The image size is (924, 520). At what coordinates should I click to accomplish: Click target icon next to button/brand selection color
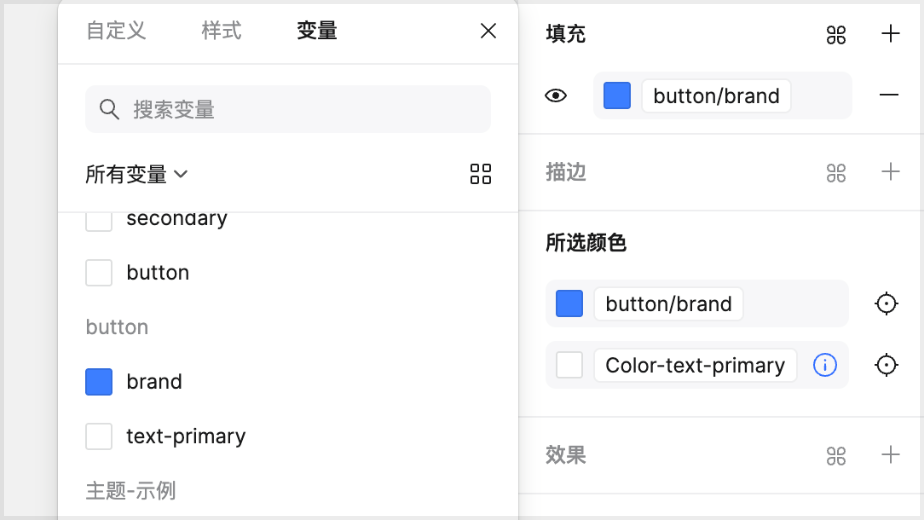886,304
